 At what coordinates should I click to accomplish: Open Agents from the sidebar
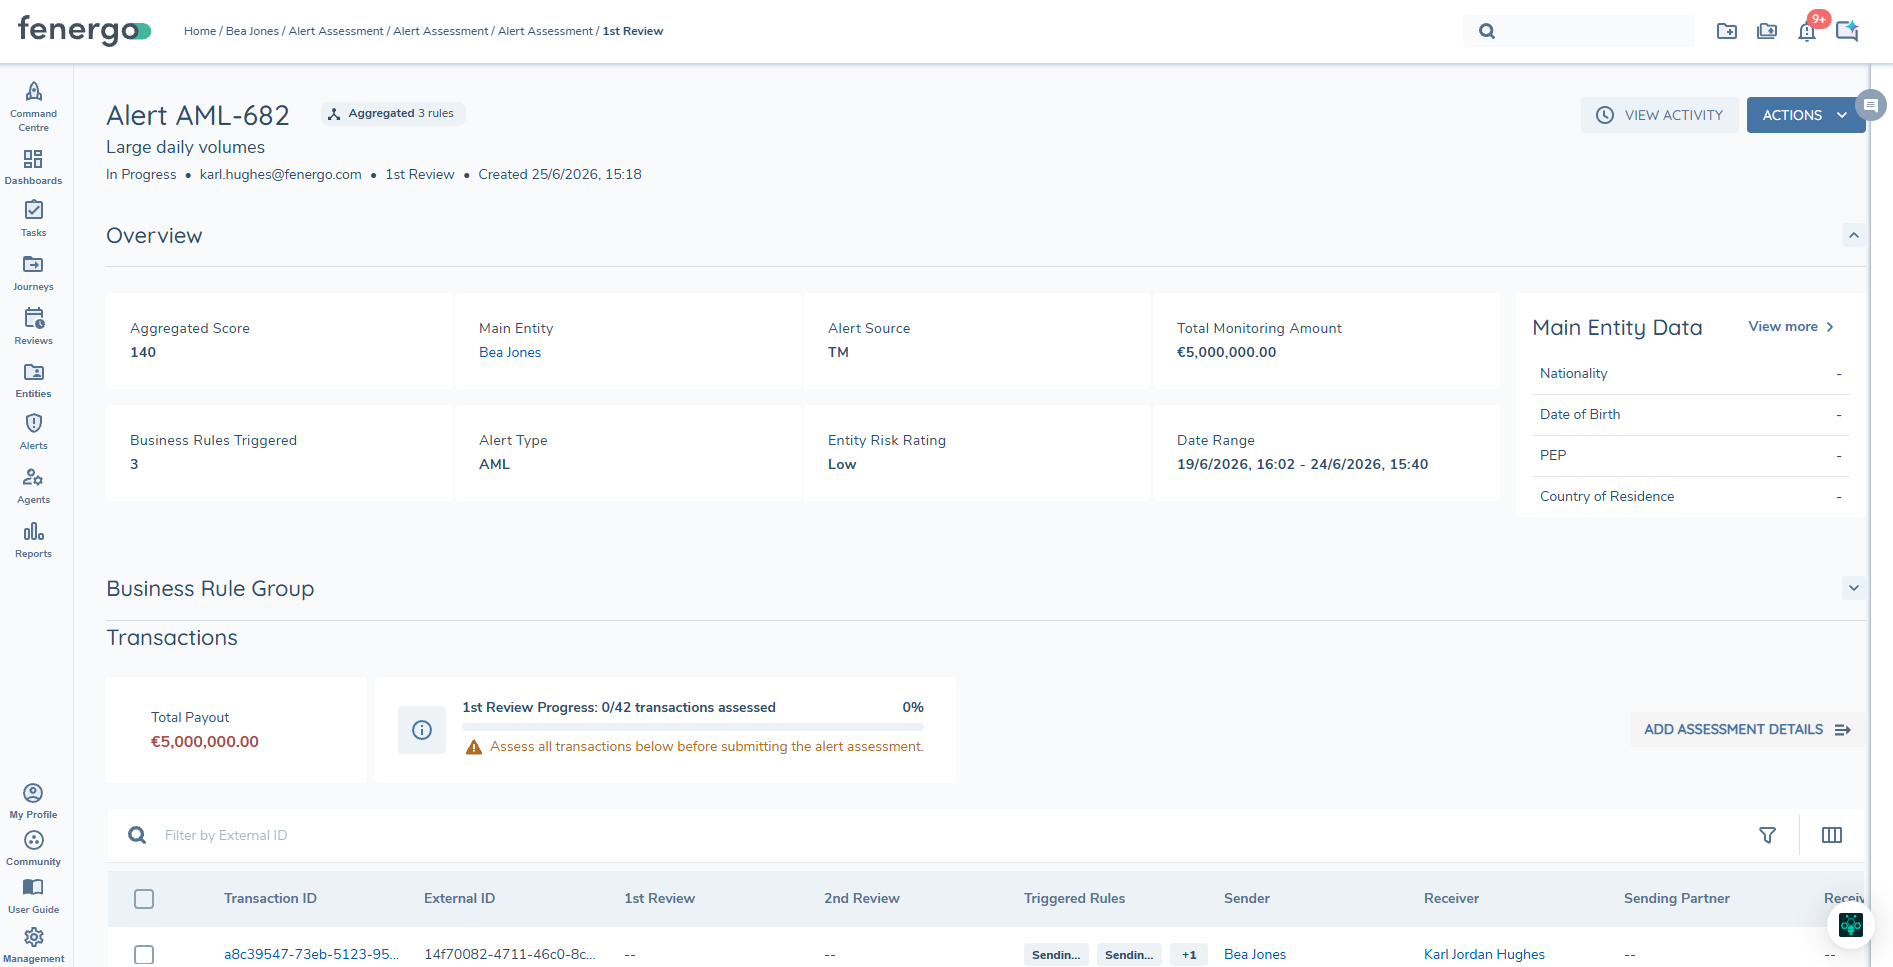coord(34,486)
